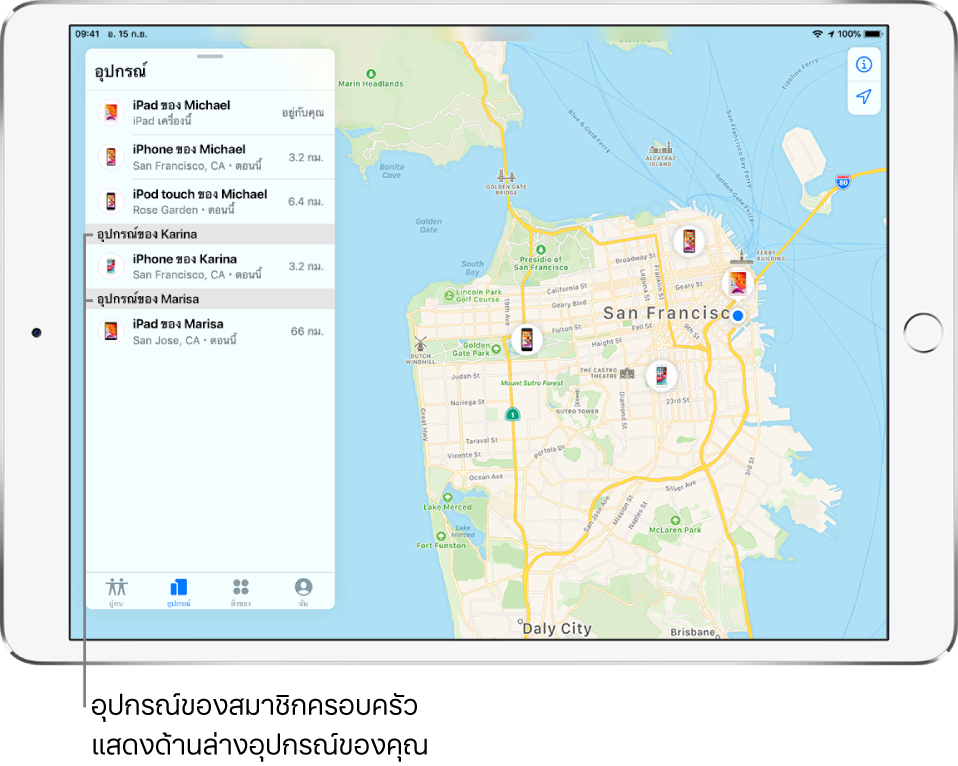Tap the Dutch Windmill landmark icon

(x=420, y=343)
